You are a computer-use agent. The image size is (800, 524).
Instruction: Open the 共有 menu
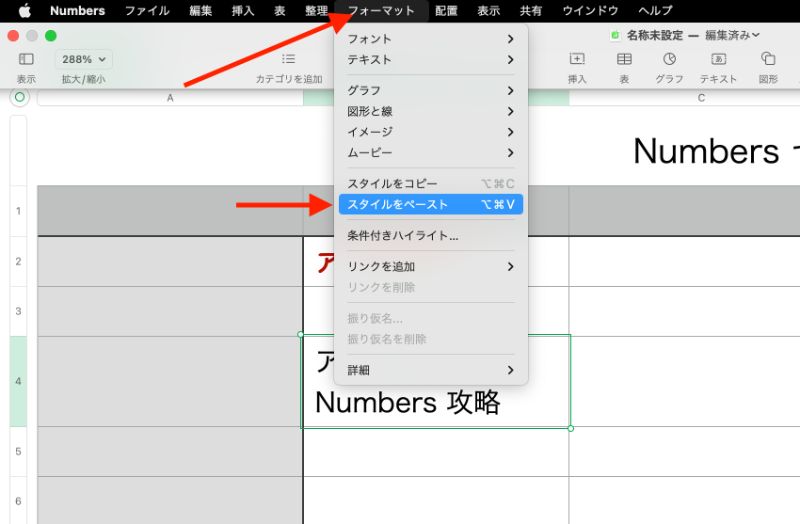pyautogui.click(x=531, y=10)
